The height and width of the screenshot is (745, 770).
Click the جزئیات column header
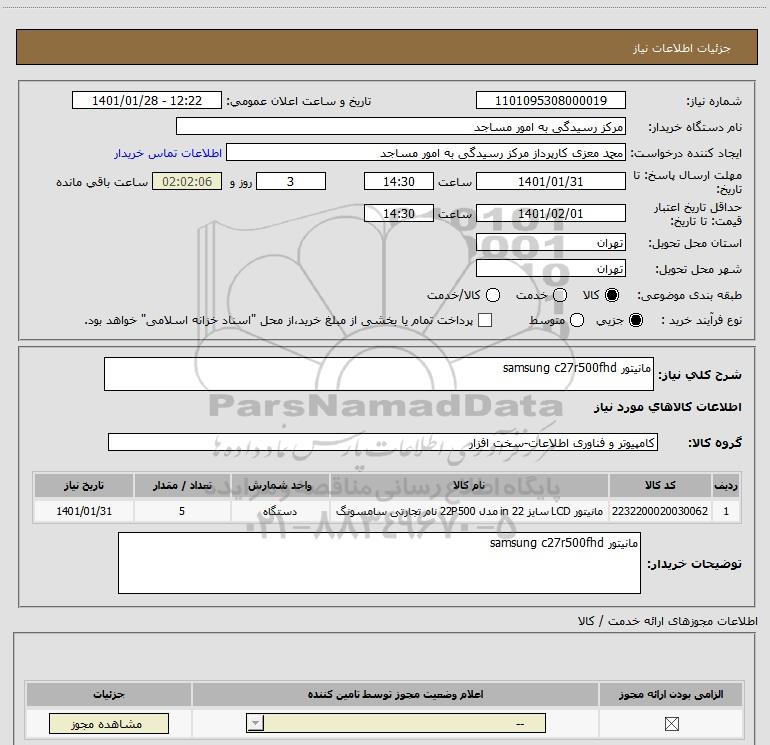(x=109, y=694)
